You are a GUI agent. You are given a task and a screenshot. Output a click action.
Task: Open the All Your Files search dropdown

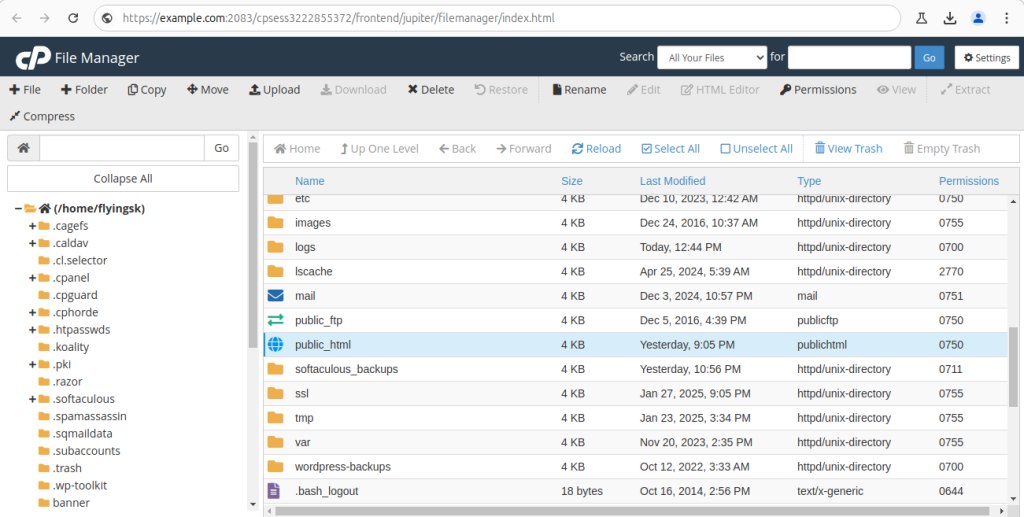pos(711,58)
